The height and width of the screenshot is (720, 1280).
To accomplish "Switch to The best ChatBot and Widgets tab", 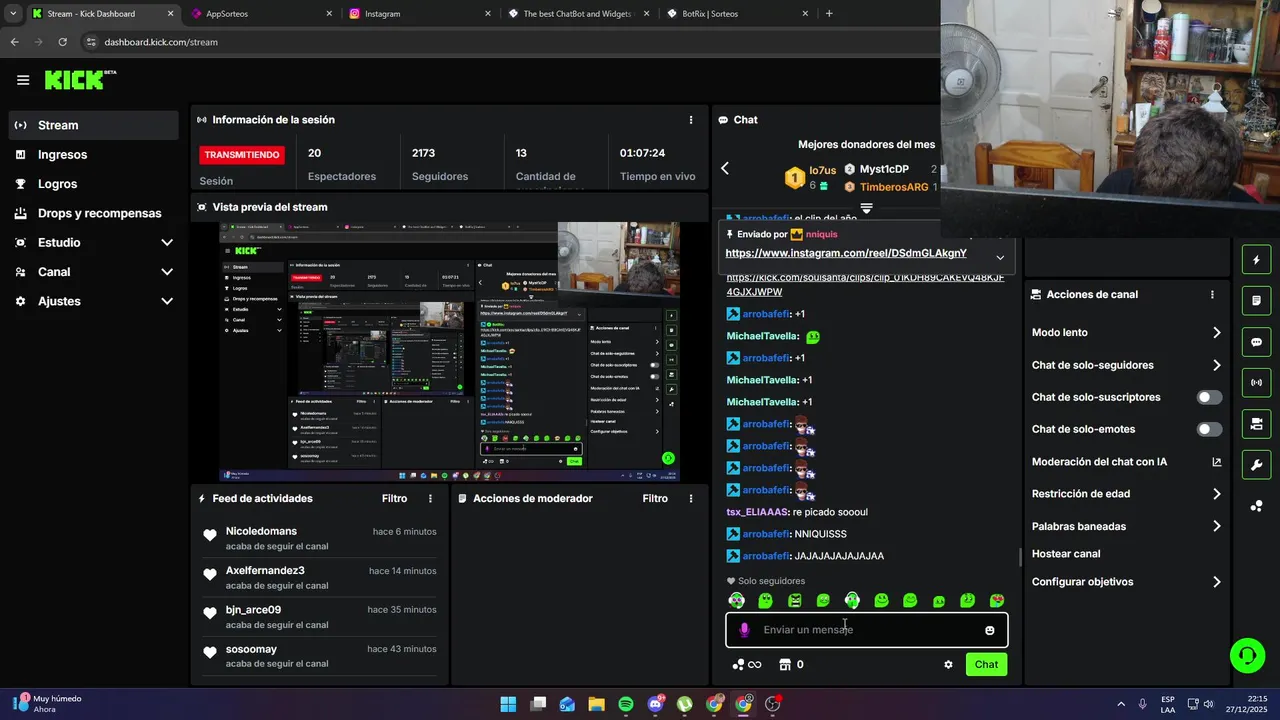I will tap(578, 14).
